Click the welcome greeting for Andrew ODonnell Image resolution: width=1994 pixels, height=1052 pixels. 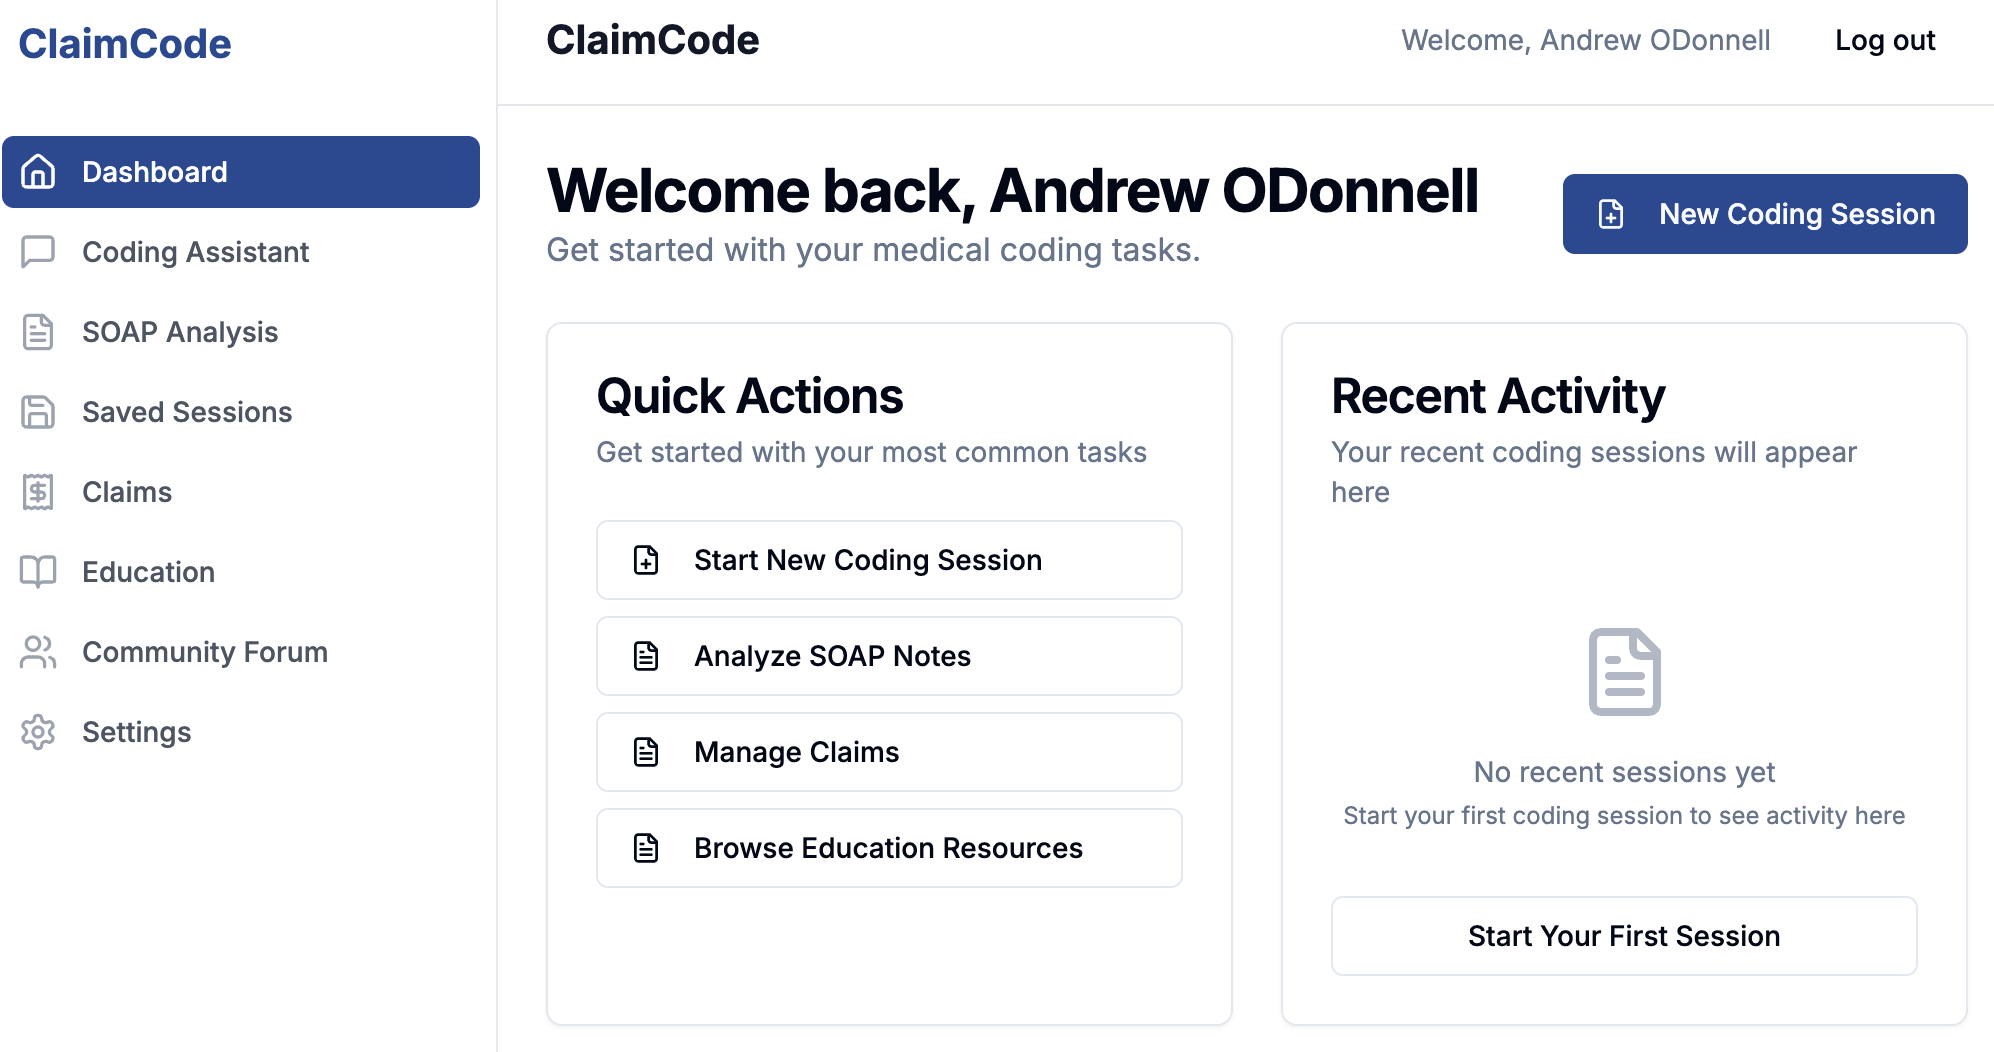point(1586,40)
